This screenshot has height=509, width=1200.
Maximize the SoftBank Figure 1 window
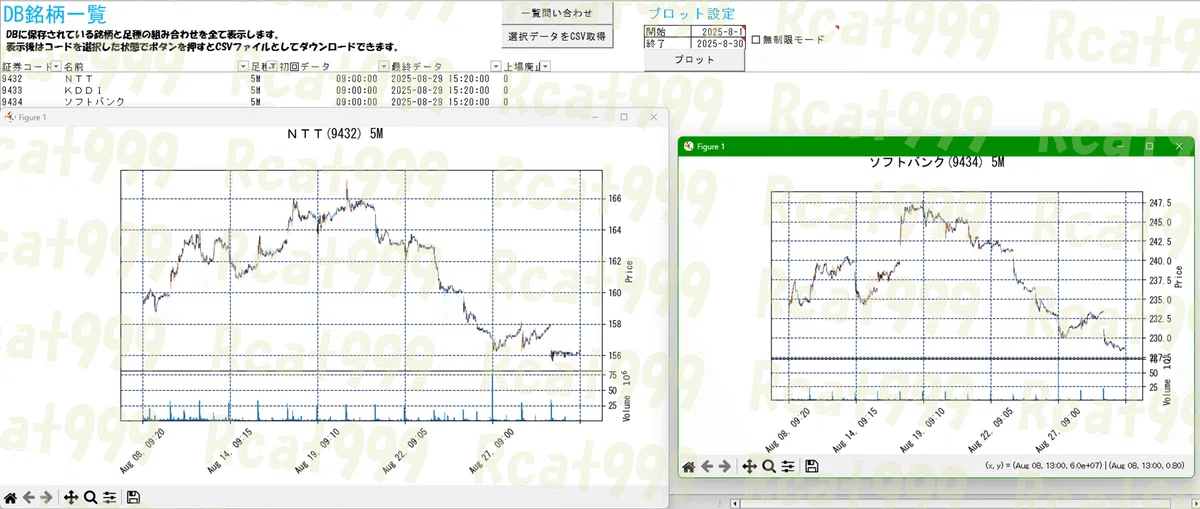point(1149,147)
